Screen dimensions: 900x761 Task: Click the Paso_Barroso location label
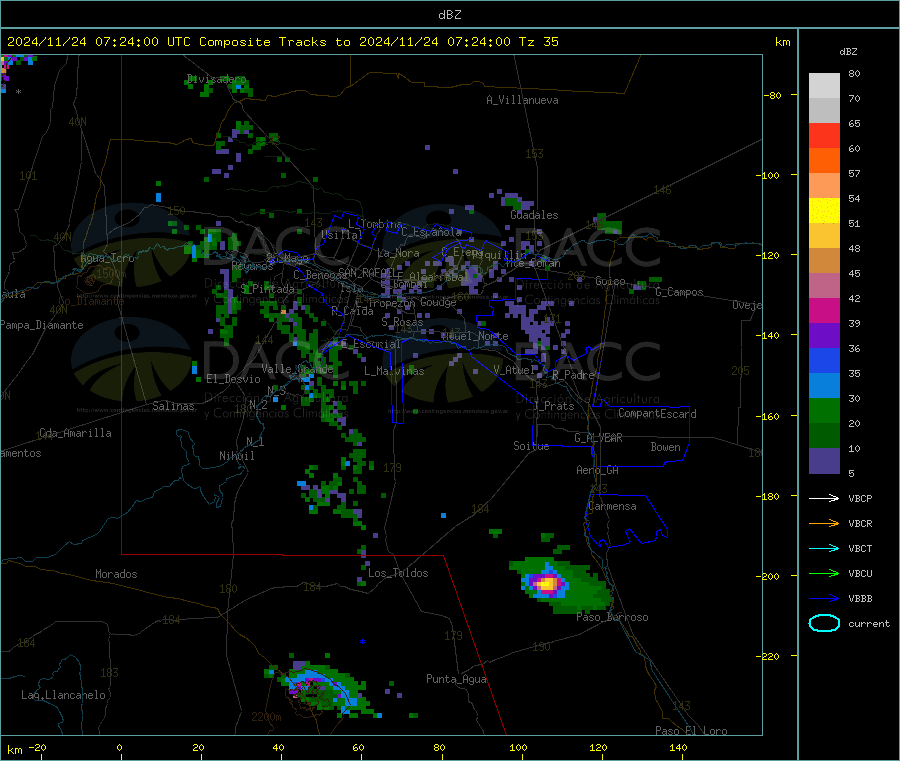point(612,617)
